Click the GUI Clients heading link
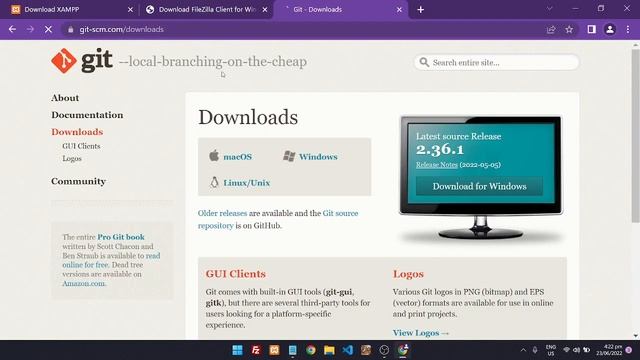Image resolution: width=640 pixels, height=360 pixels. coord(236,274)
